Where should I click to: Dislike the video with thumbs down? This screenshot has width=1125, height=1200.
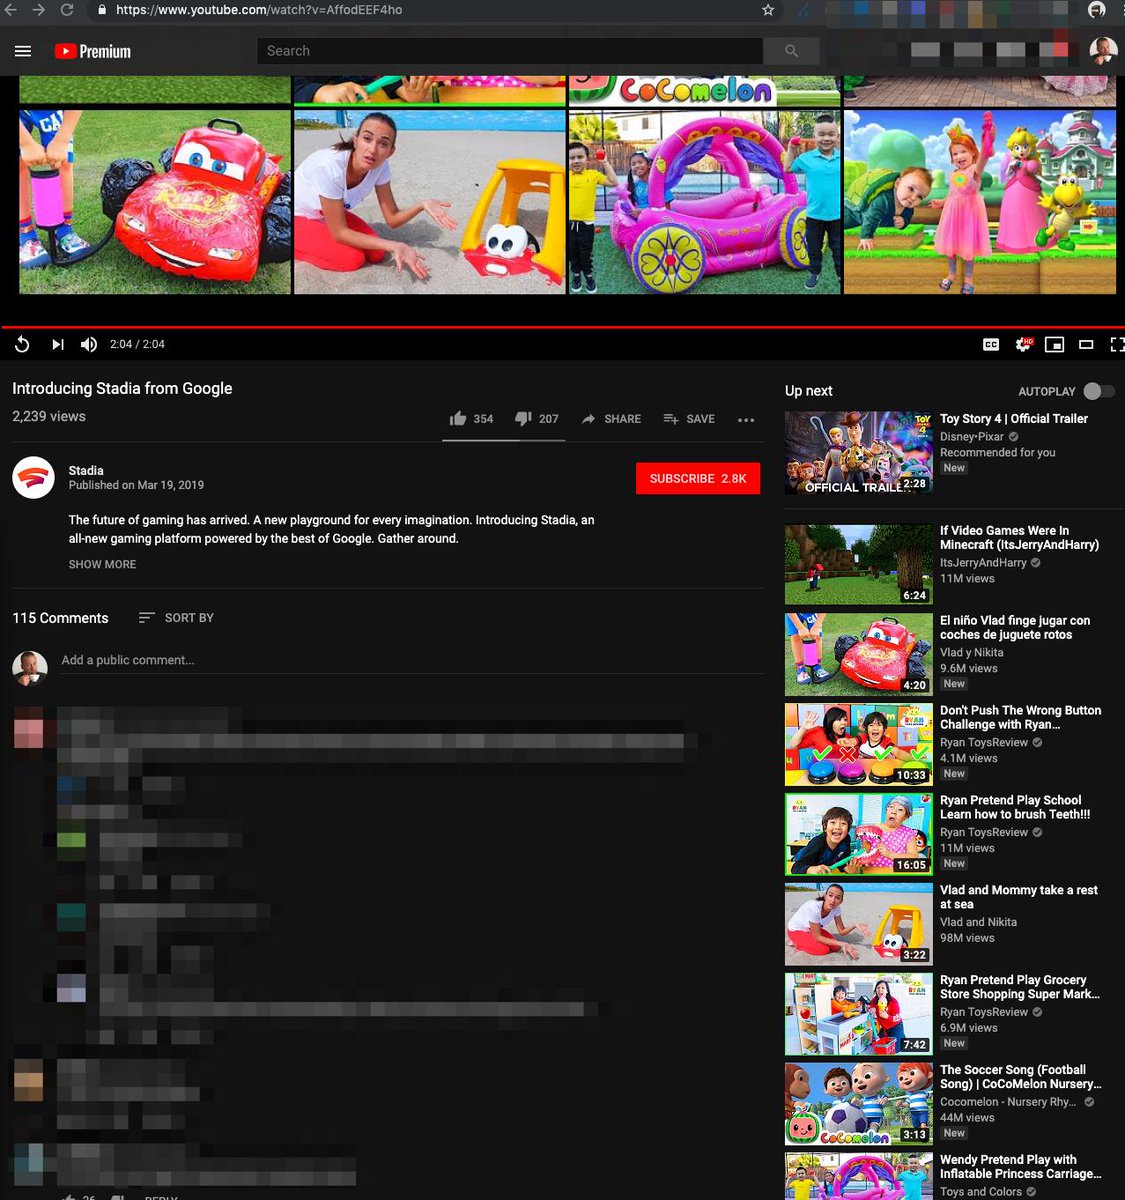click(536, 419)
